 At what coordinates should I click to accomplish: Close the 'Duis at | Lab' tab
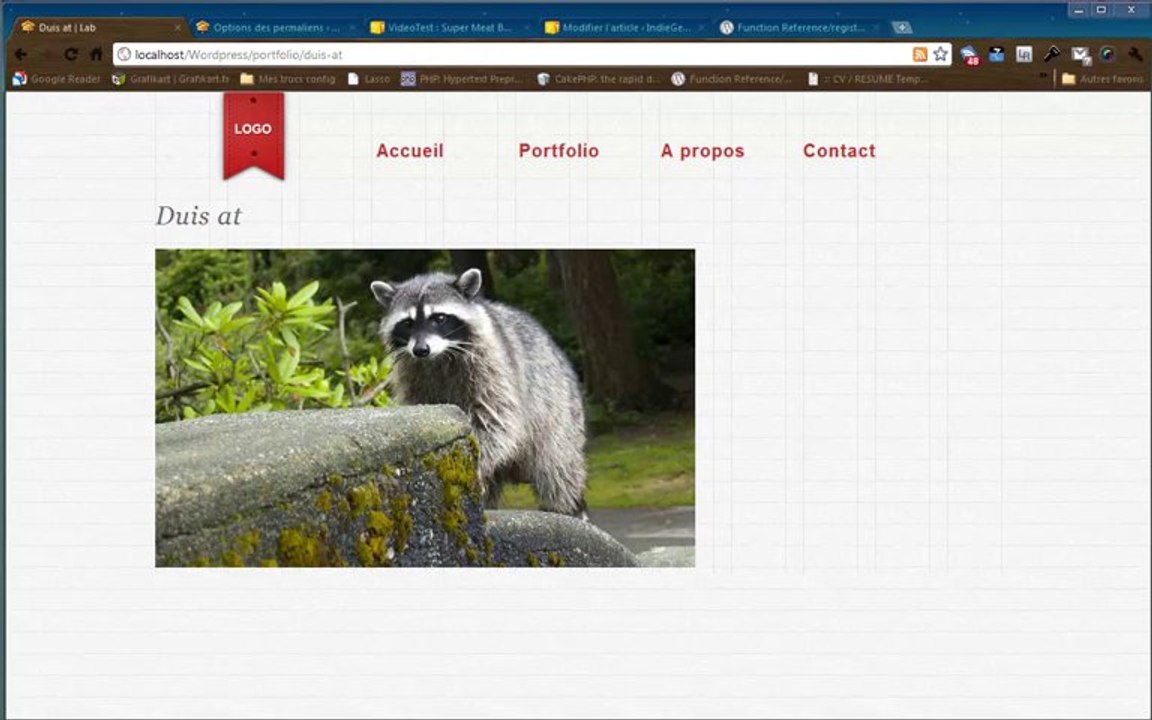177,28
